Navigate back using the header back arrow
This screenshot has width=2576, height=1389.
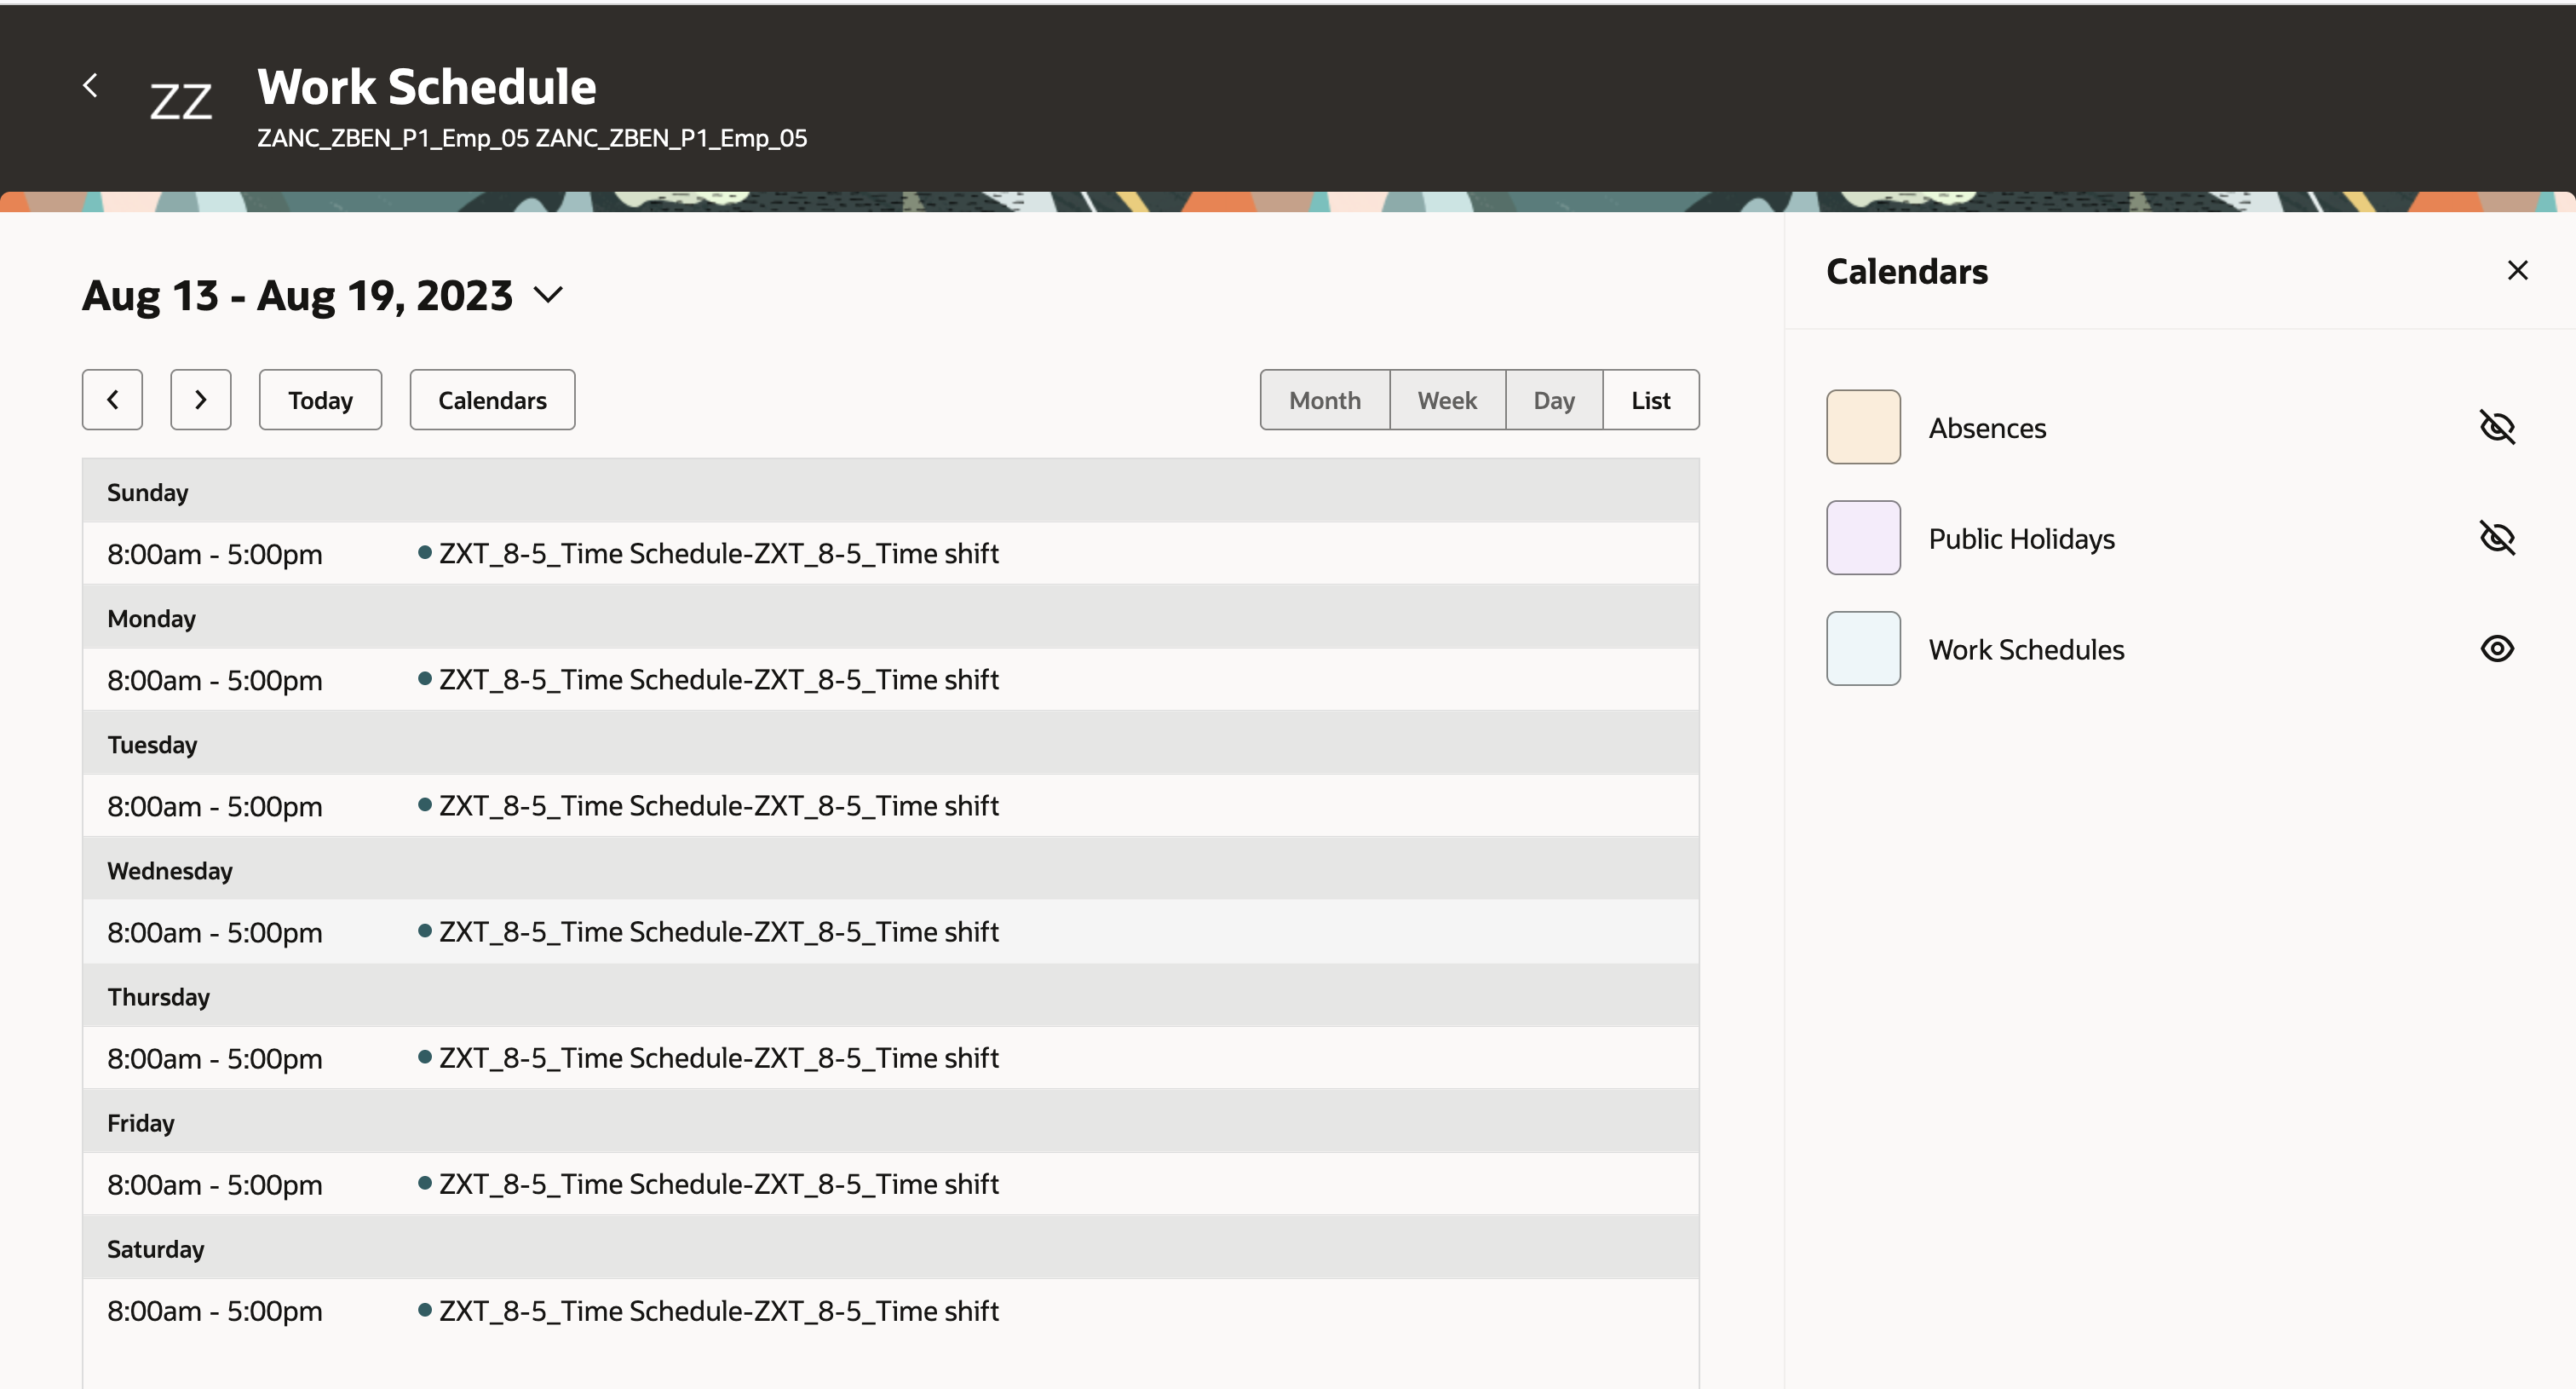(91, 85)
